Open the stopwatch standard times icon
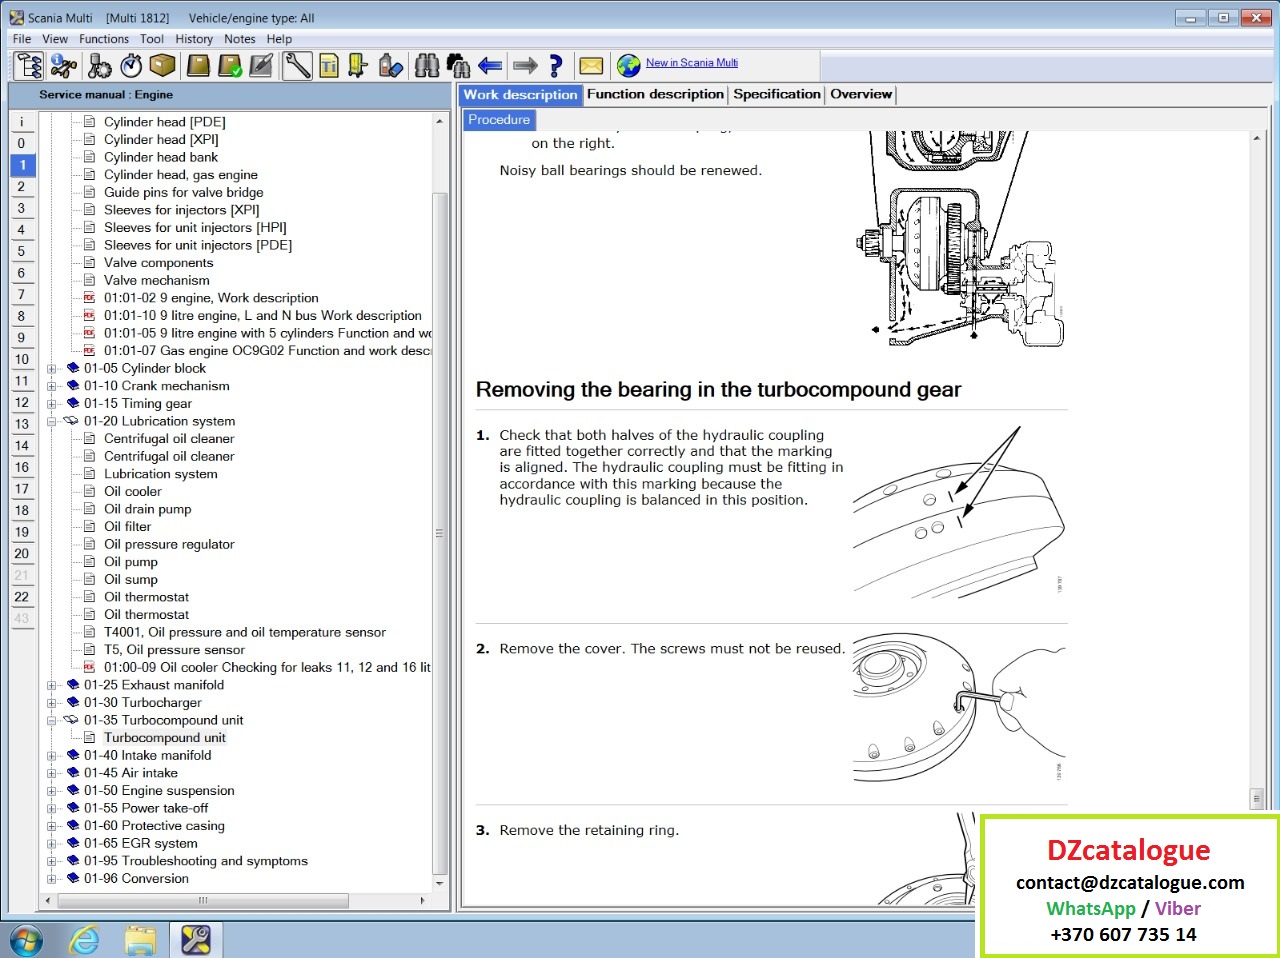1280x958 pixels. 131,66
